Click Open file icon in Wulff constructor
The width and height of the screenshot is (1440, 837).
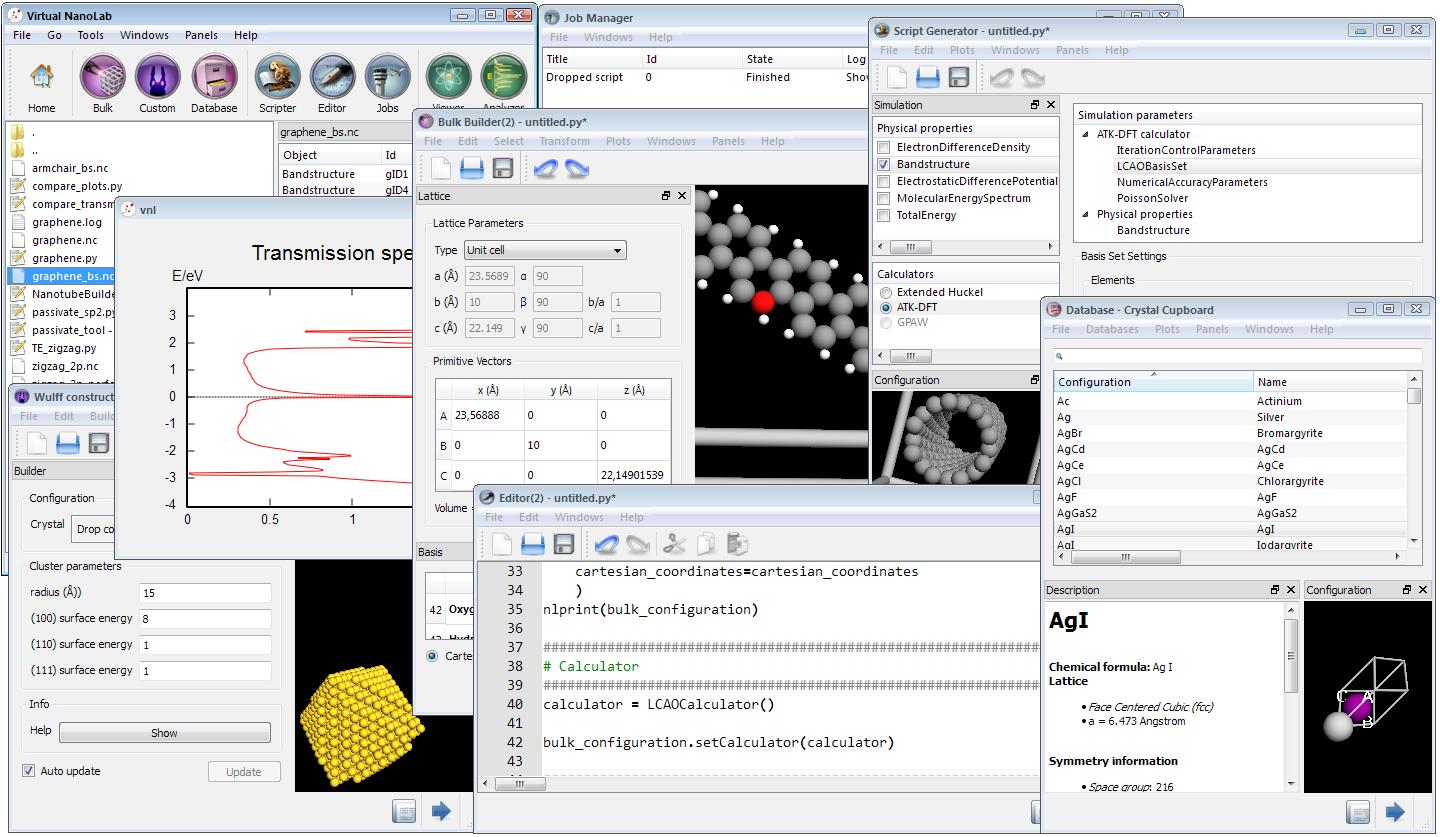[67, 443]
